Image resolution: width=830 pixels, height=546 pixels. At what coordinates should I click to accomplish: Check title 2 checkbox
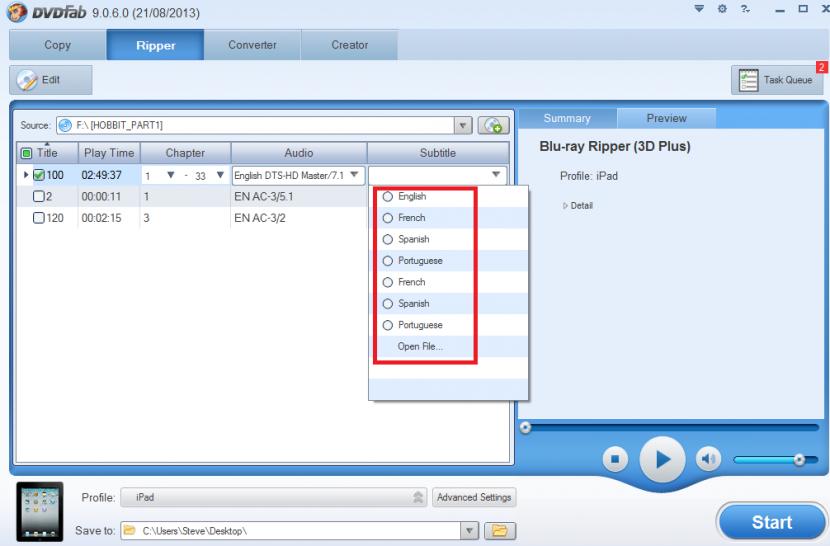coord(39,196)
